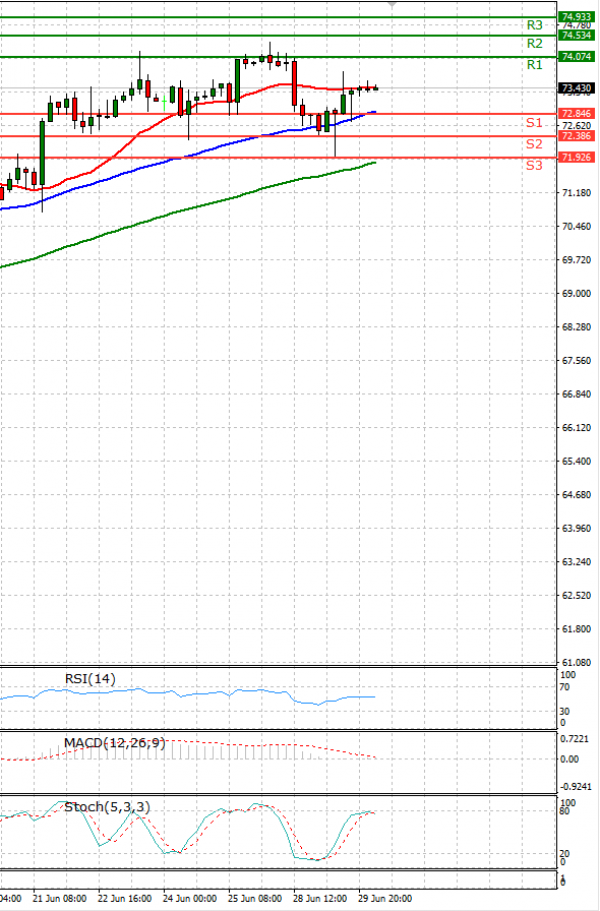Image resolution: width=600 pixels, height=911 pixels.
Task: Click the 70 level on RSI scale
Action: pos(564,687)
